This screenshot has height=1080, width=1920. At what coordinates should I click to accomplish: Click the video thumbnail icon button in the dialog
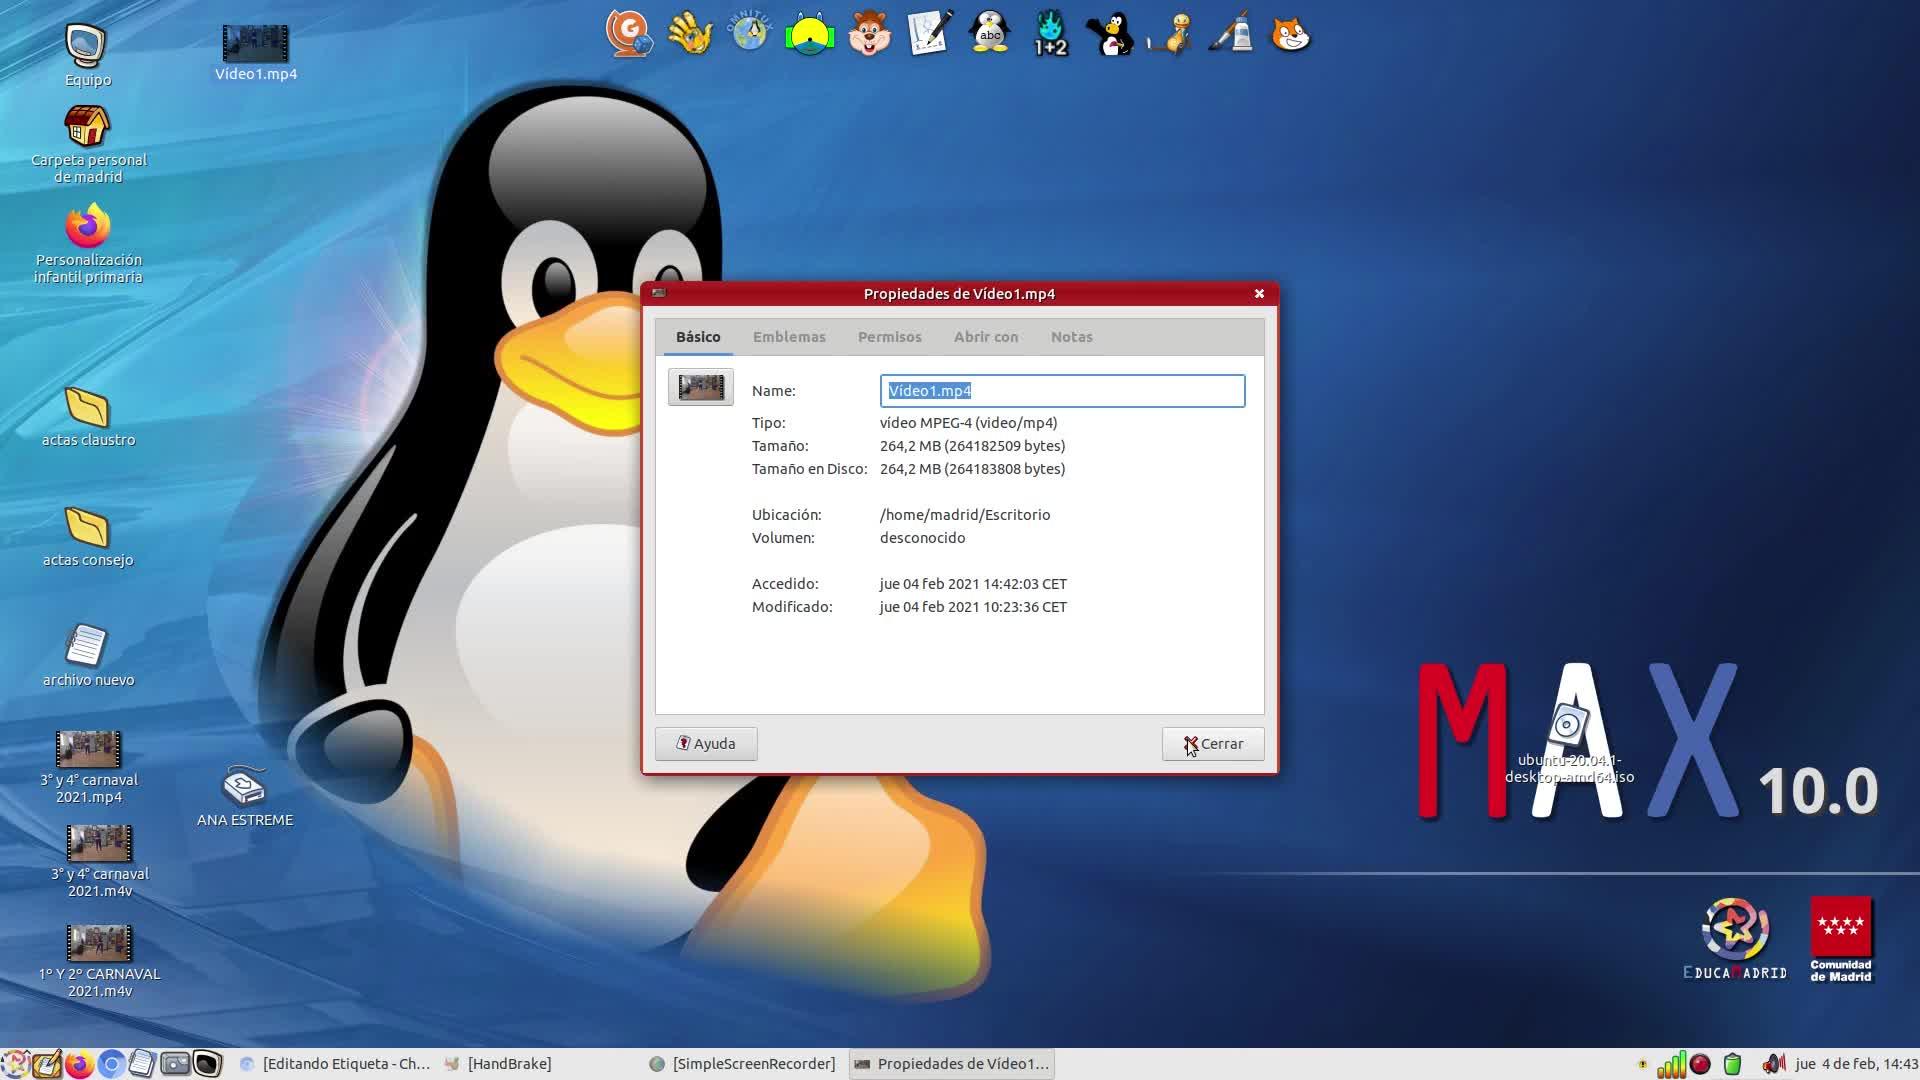tap(700, 387)
